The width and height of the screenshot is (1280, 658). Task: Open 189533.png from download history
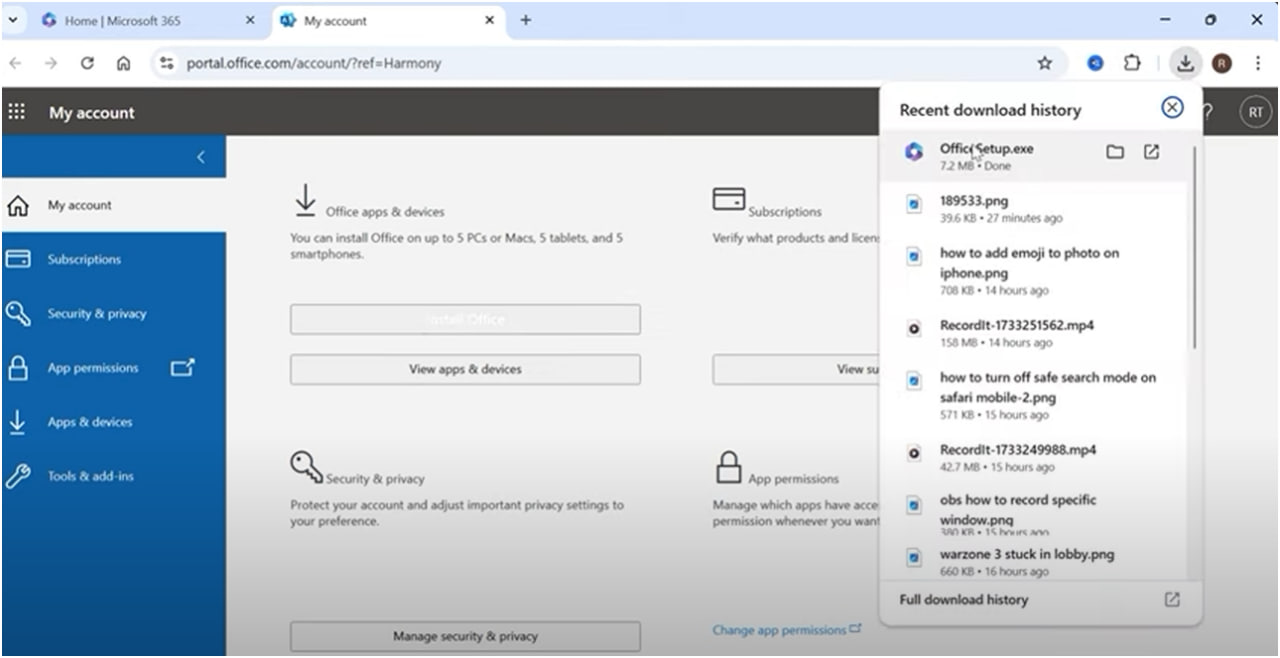coord(1035,208)
